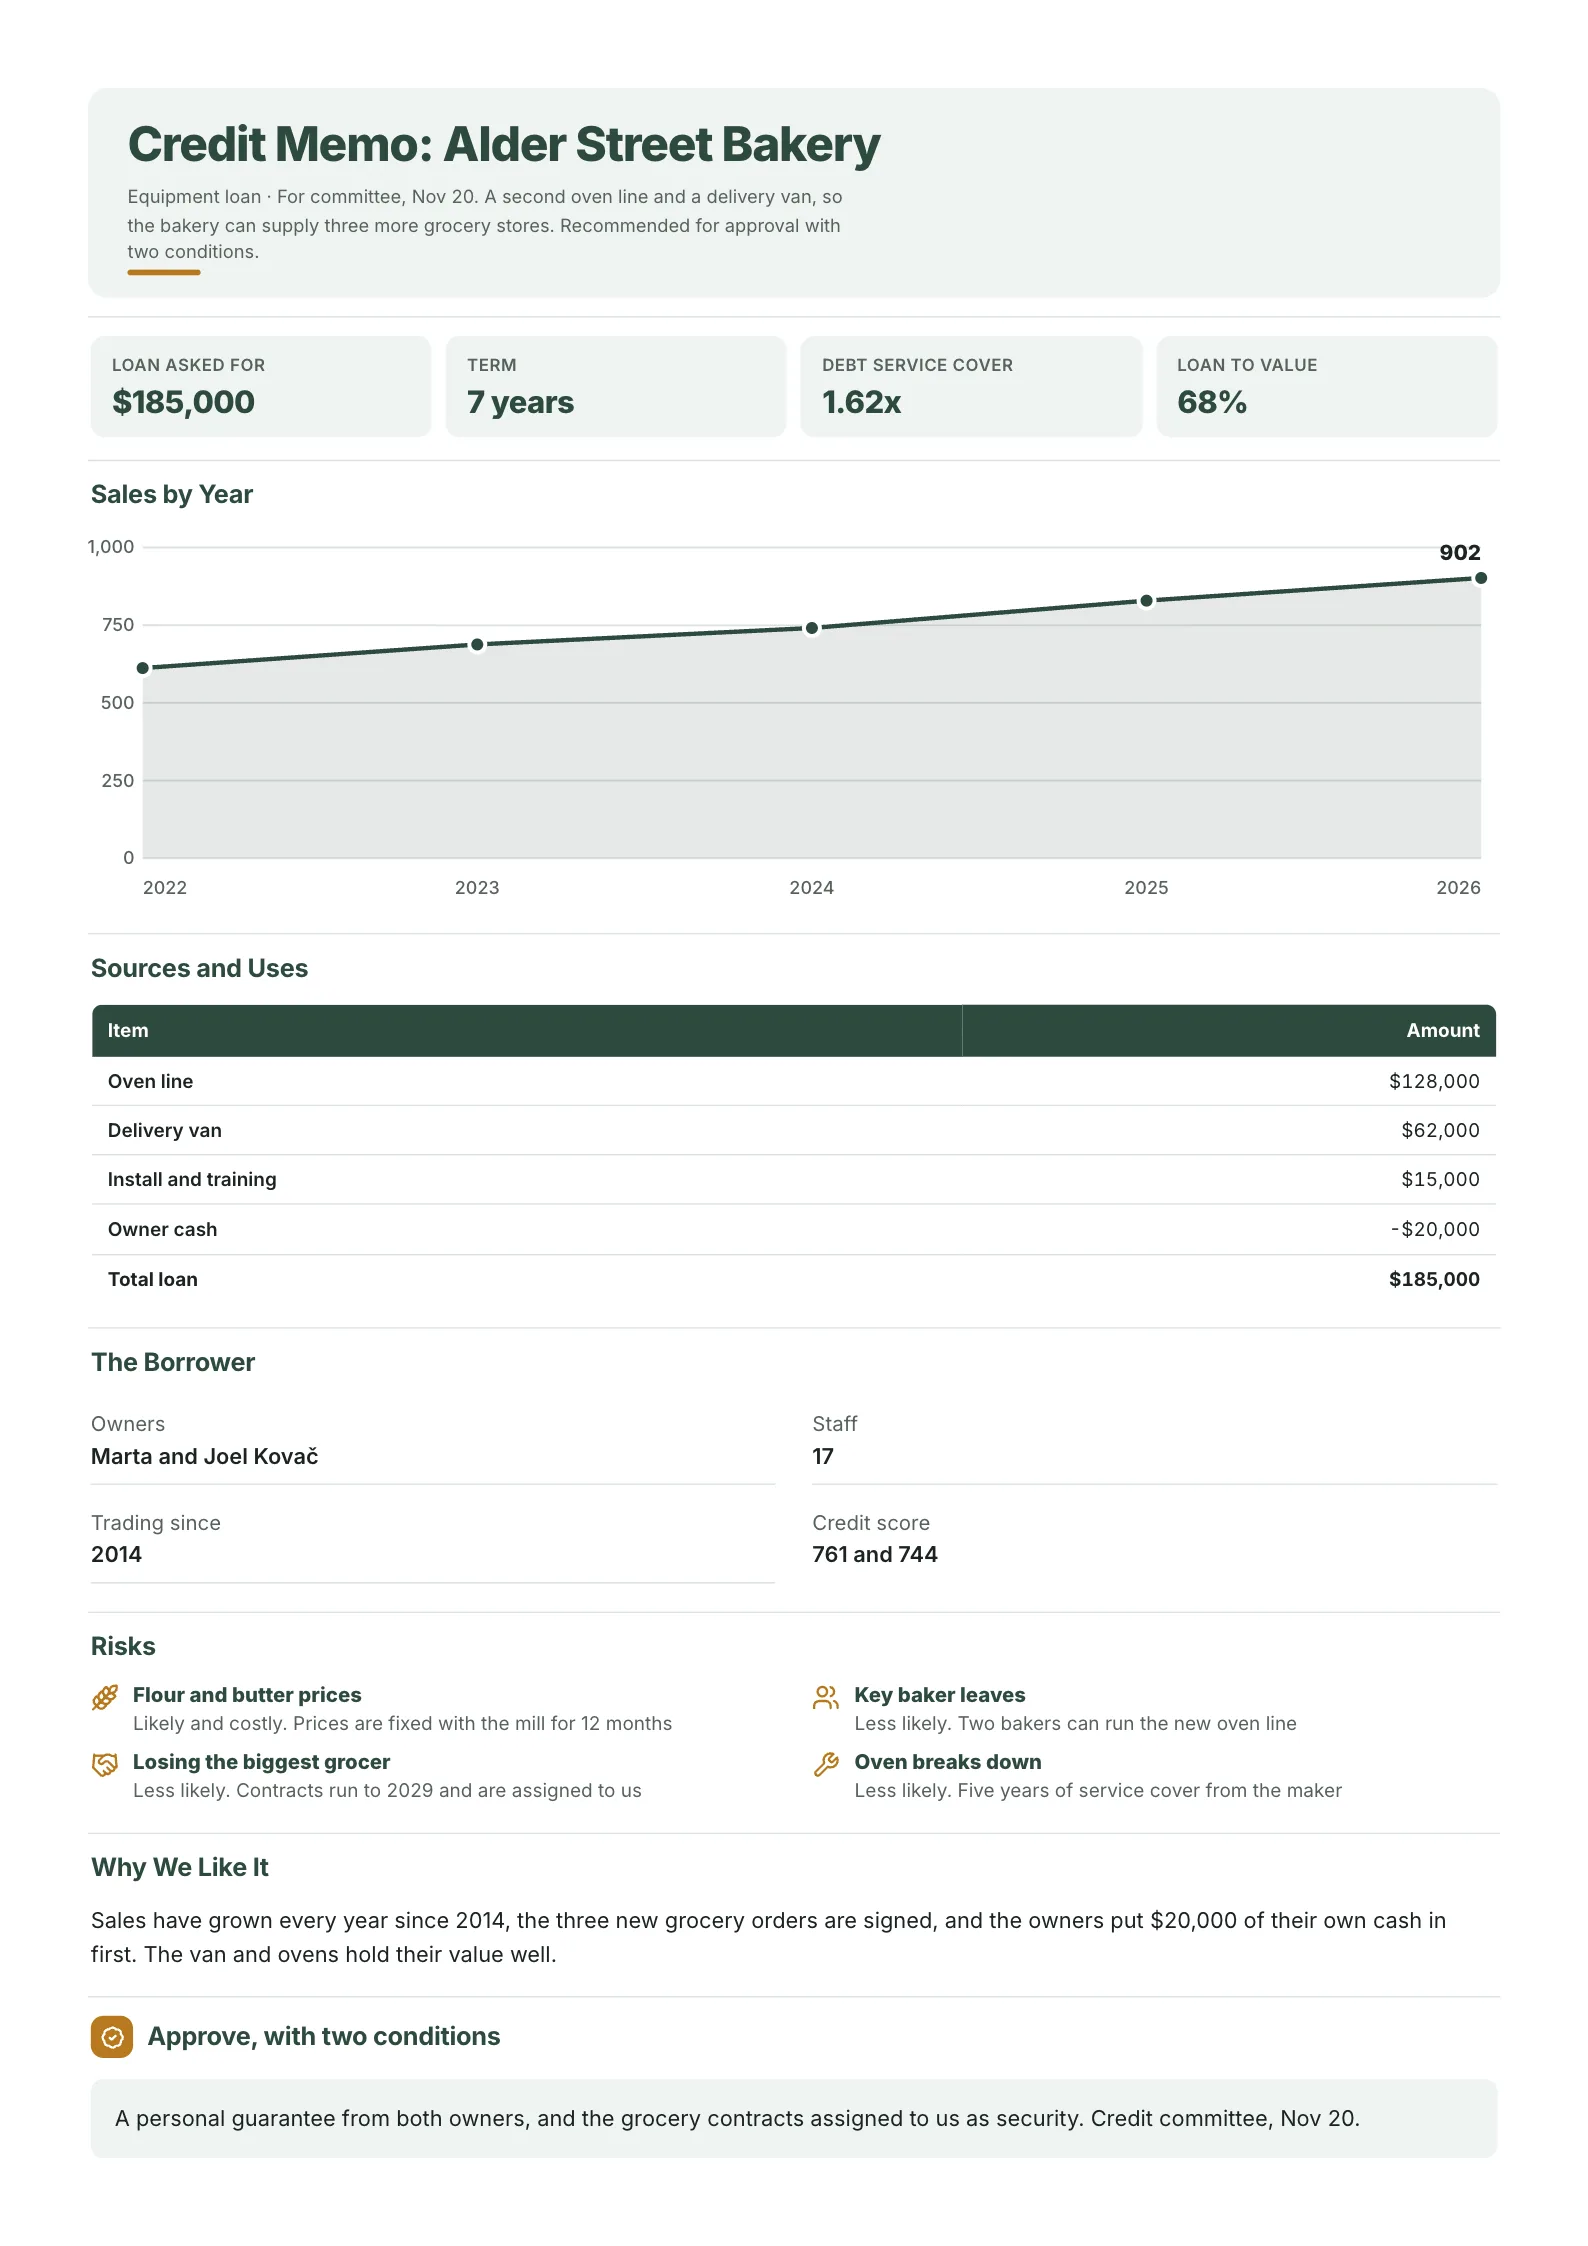Click the 2022 data point on the chart
Screen dimensions: 1588x2246
tap(143, 668)
